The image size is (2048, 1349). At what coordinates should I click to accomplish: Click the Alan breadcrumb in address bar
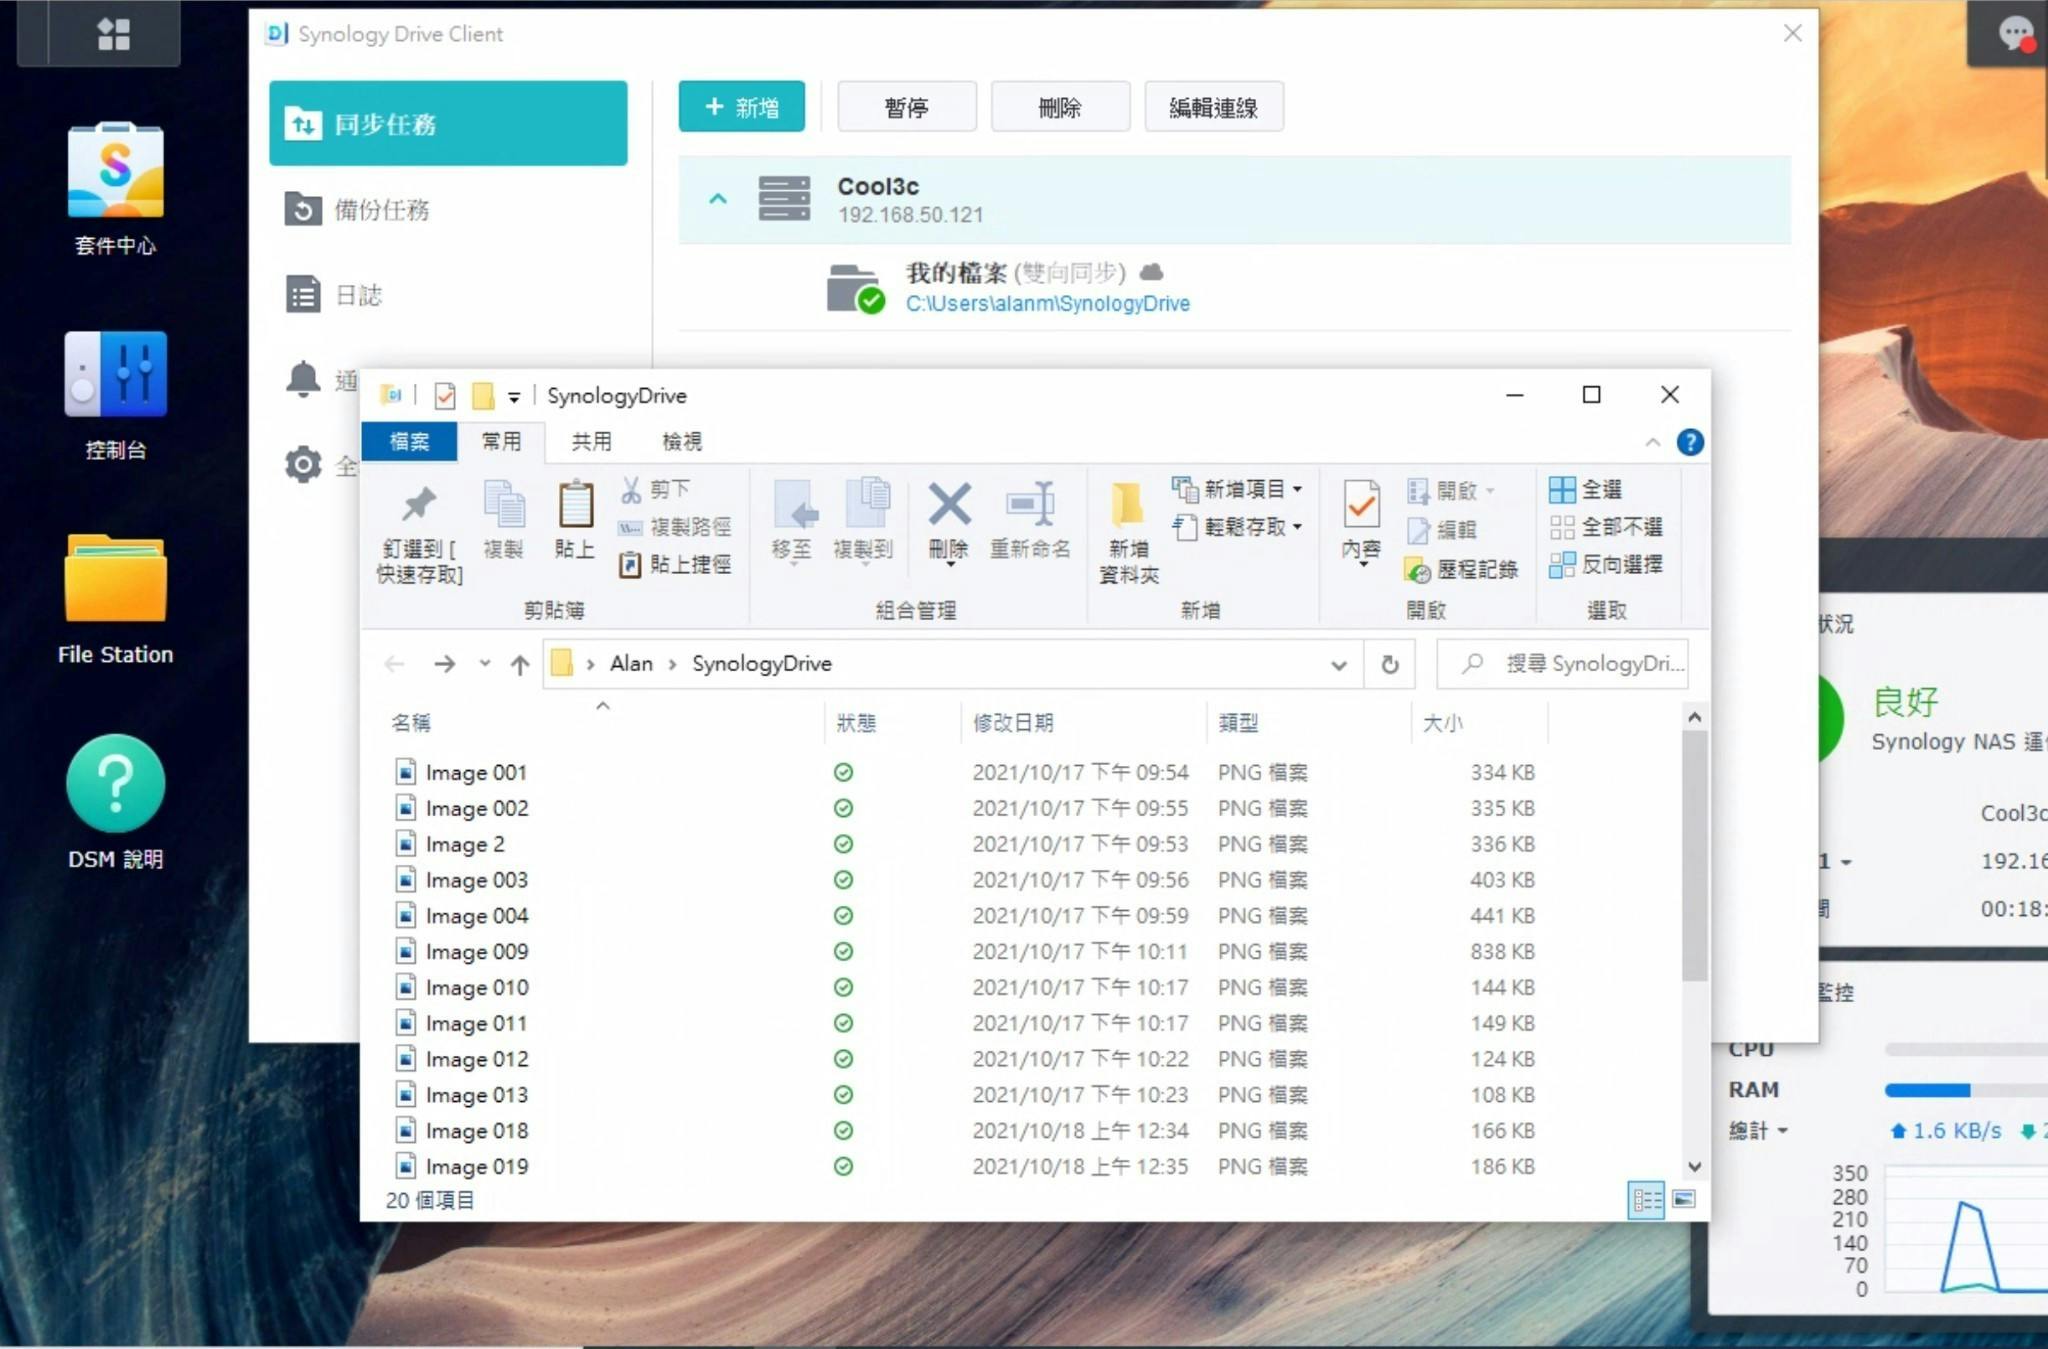tap(631, 663)
